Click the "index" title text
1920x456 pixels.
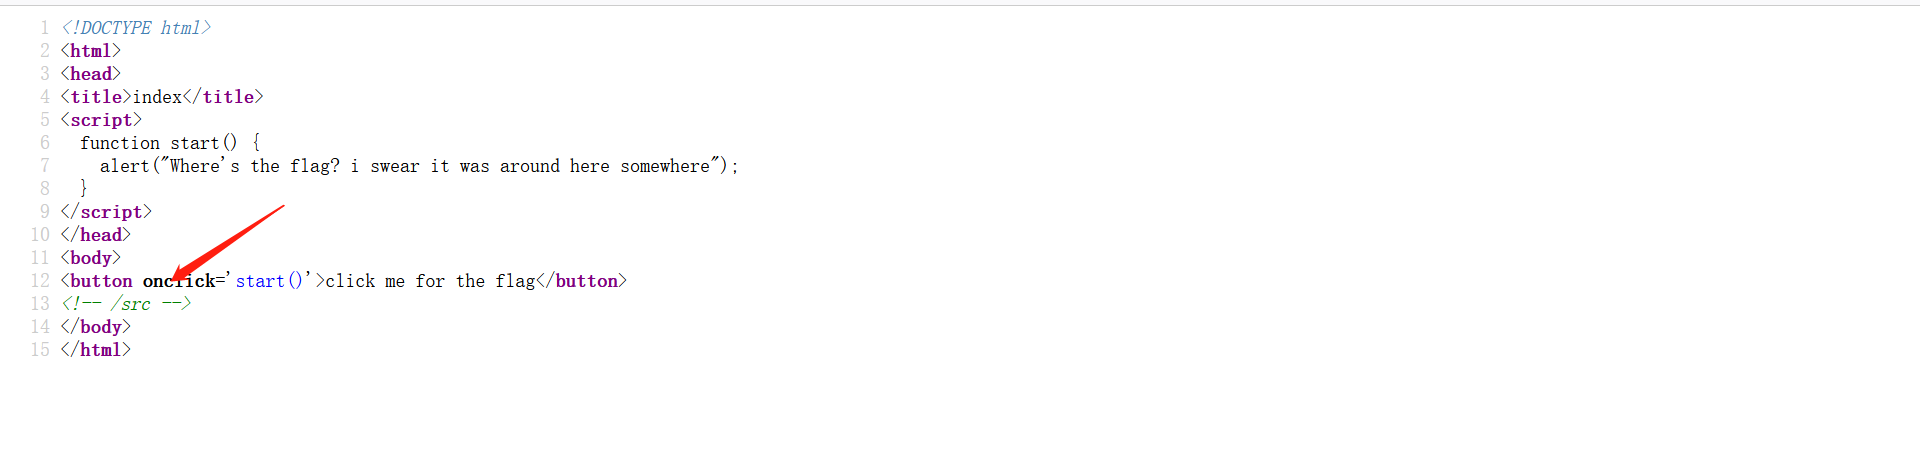coord(157,97)
